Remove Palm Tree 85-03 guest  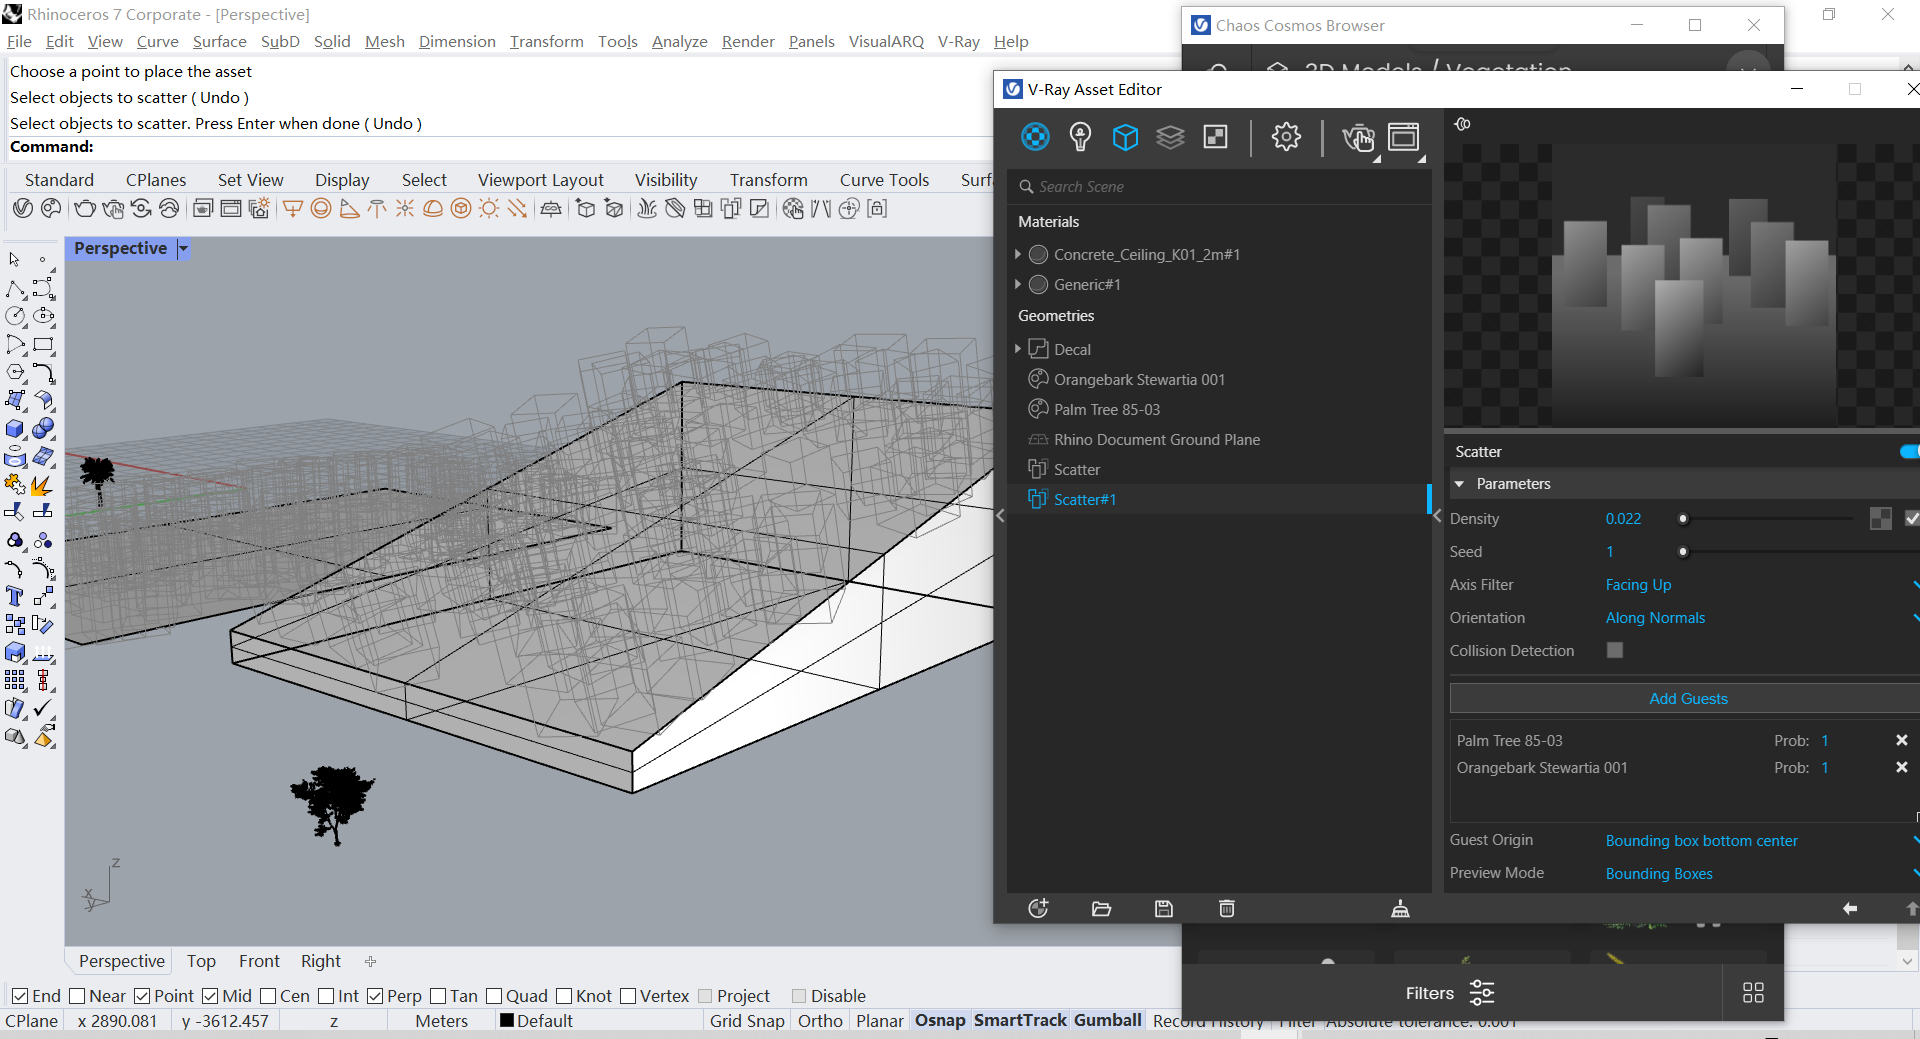tap(1901, 740)
